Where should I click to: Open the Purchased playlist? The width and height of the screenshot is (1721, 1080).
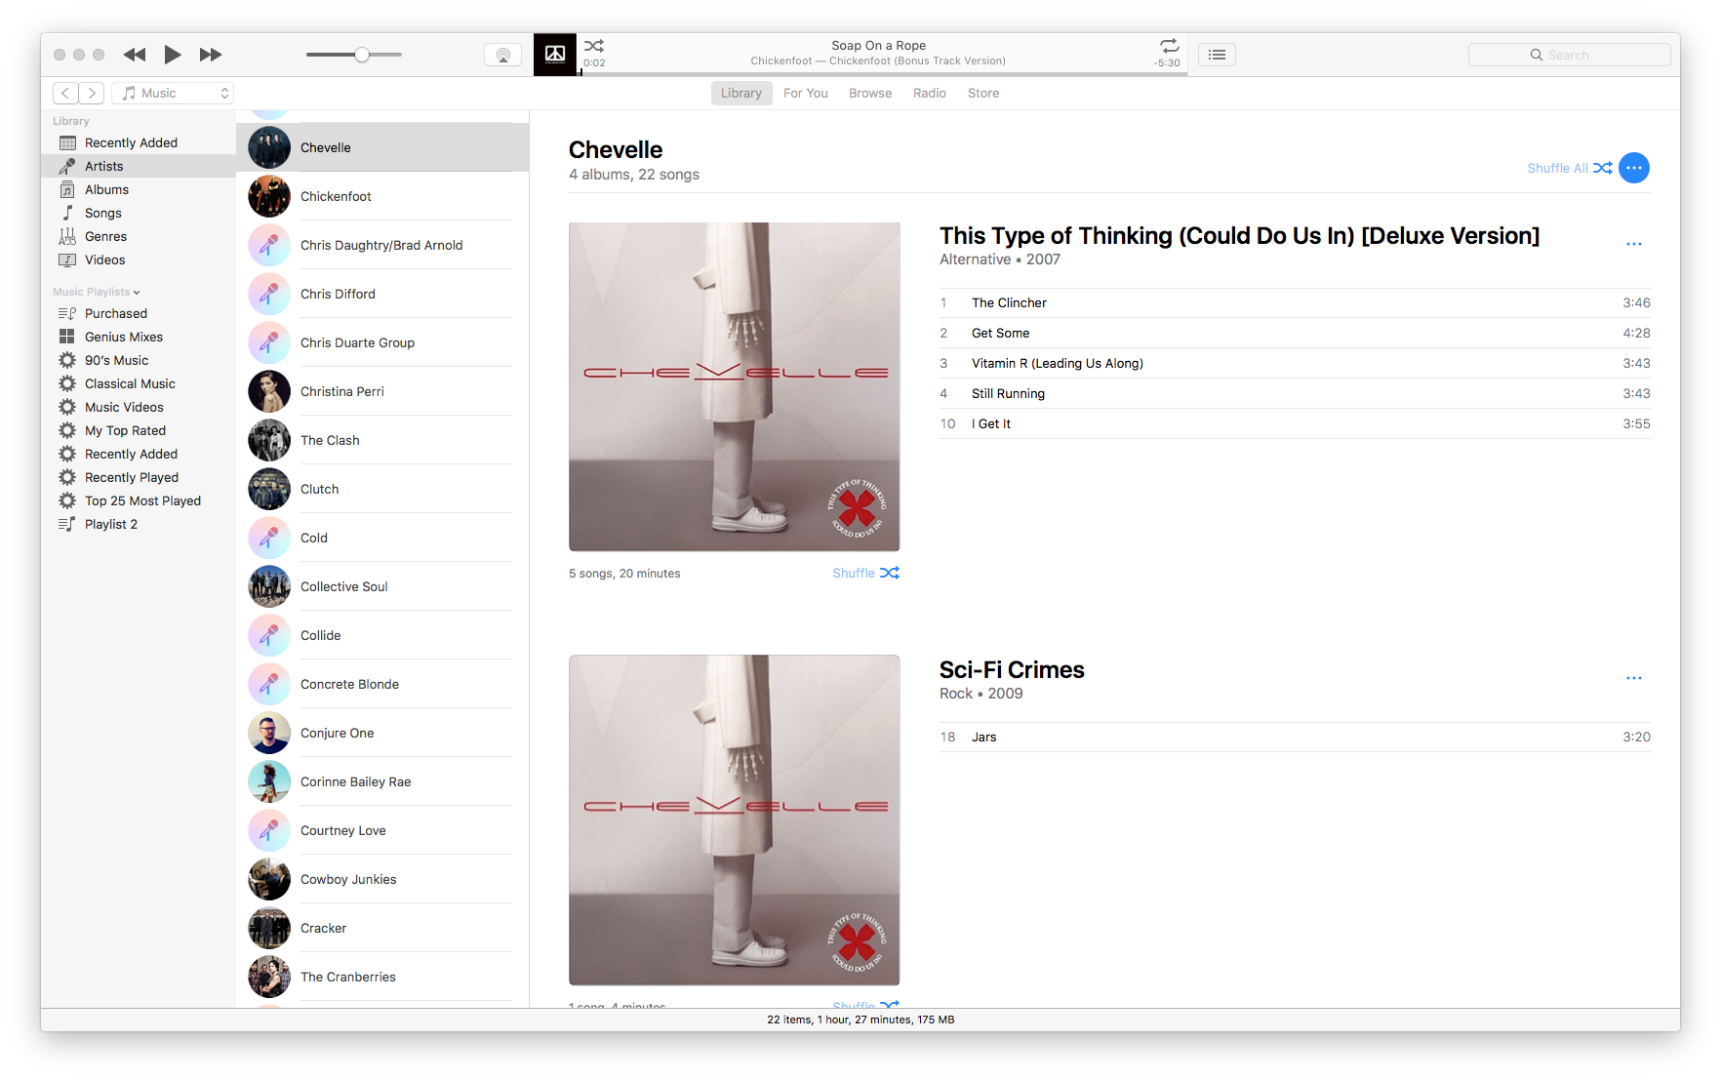pos(138,314)
